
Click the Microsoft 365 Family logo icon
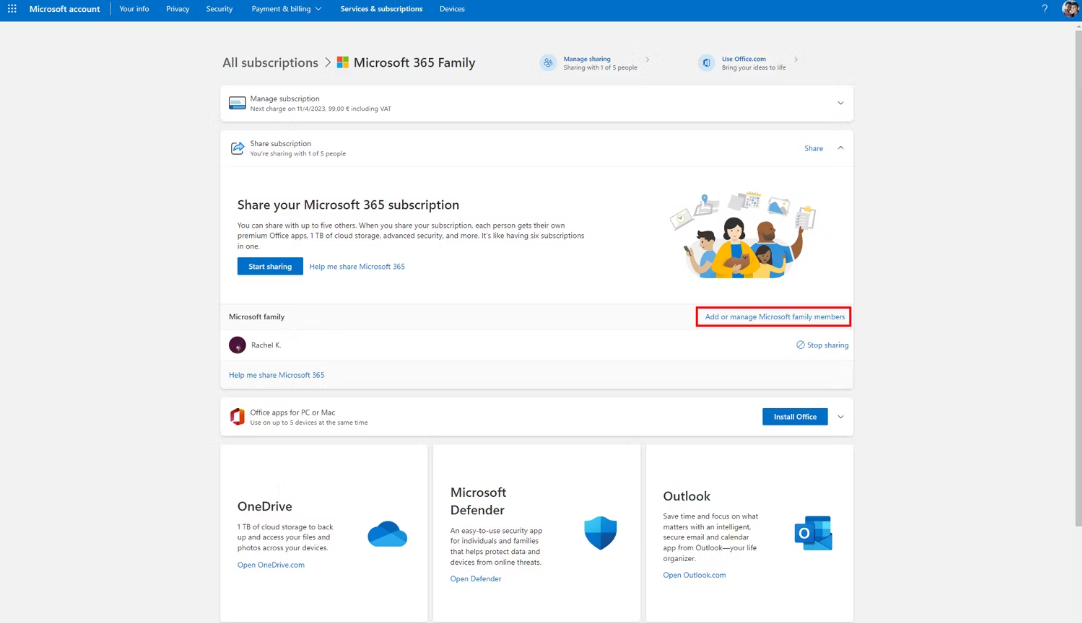coord(342,62)
